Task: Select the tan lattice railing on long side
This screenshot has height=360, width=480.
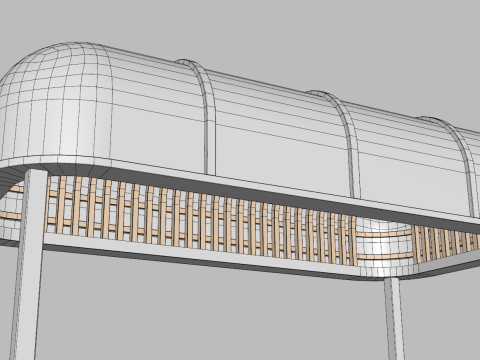Action: [x=200, y=220]
